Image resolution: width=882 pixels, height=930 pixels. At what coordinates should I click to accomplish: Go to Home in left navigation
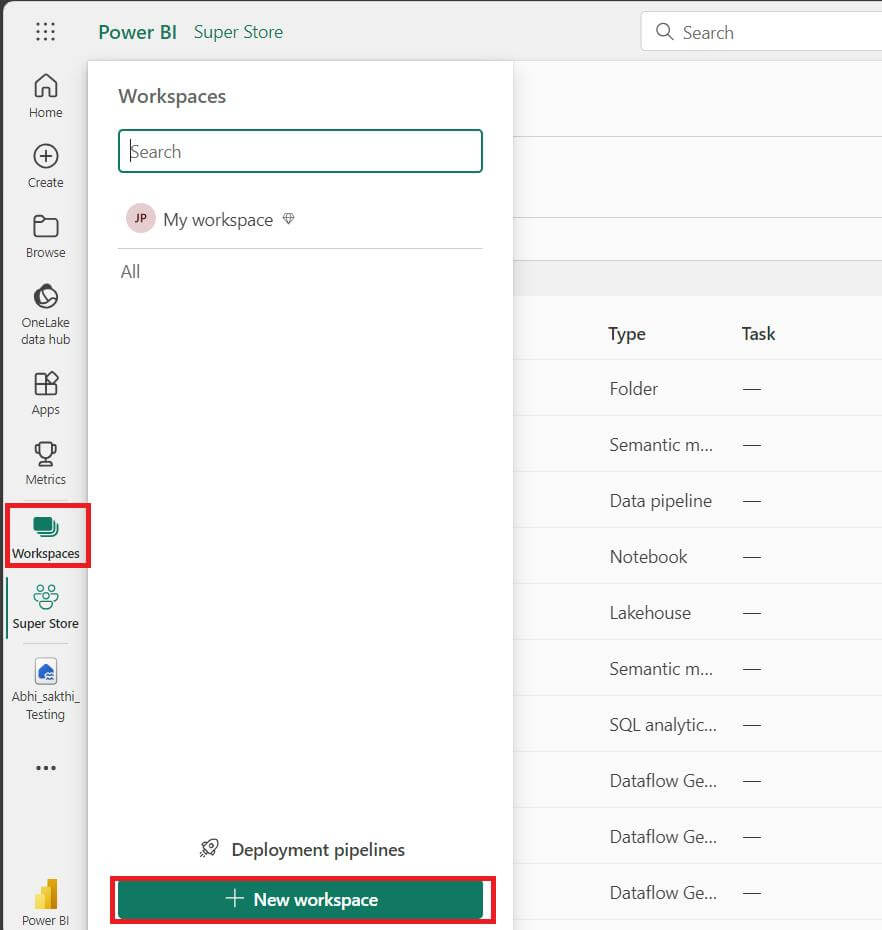(x=46, y=95)
